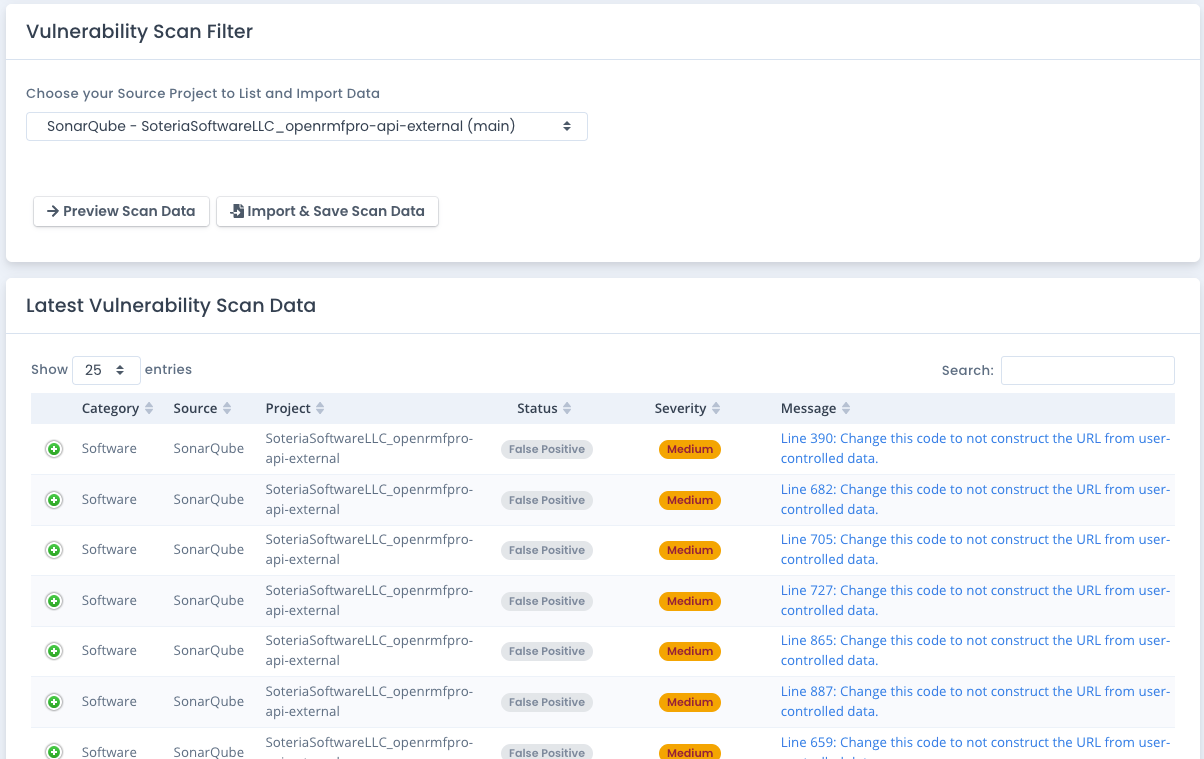
Task: Open Line 887 message link
Action: tap(975, 701)
